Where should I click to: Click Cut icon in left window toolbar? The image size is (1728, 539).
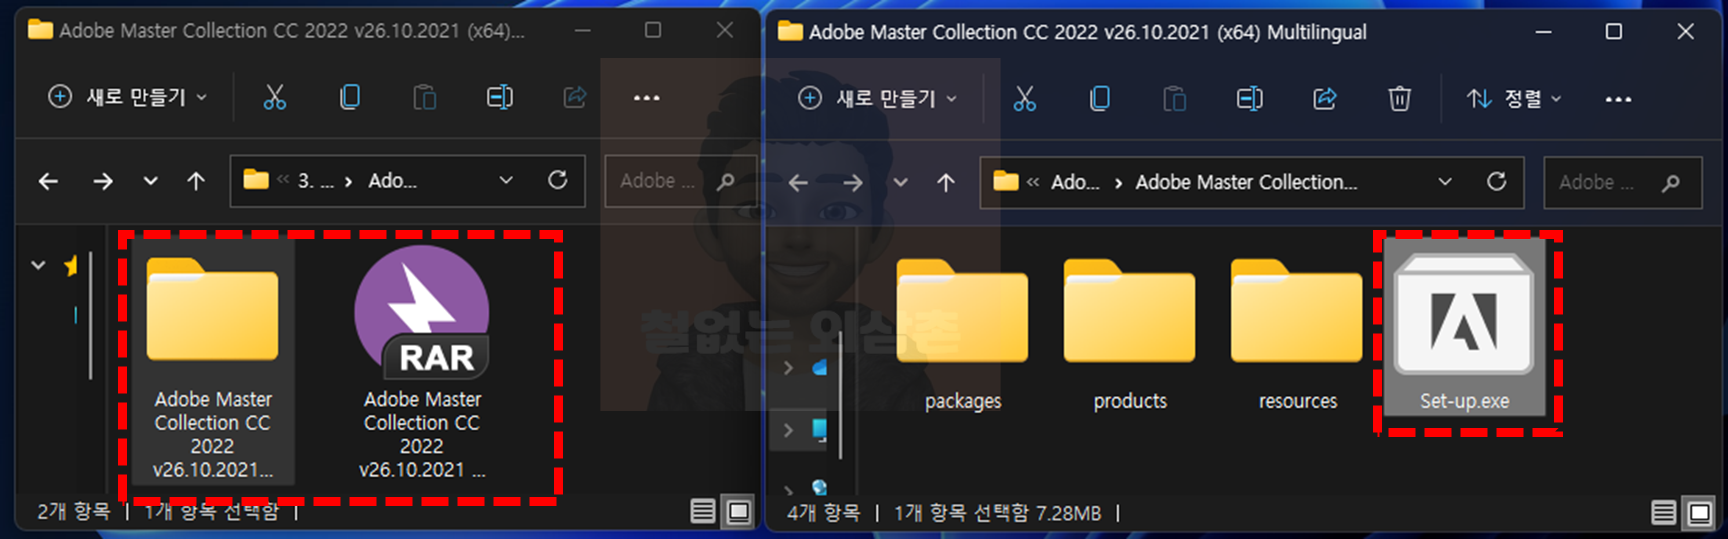tap(274, 97)
